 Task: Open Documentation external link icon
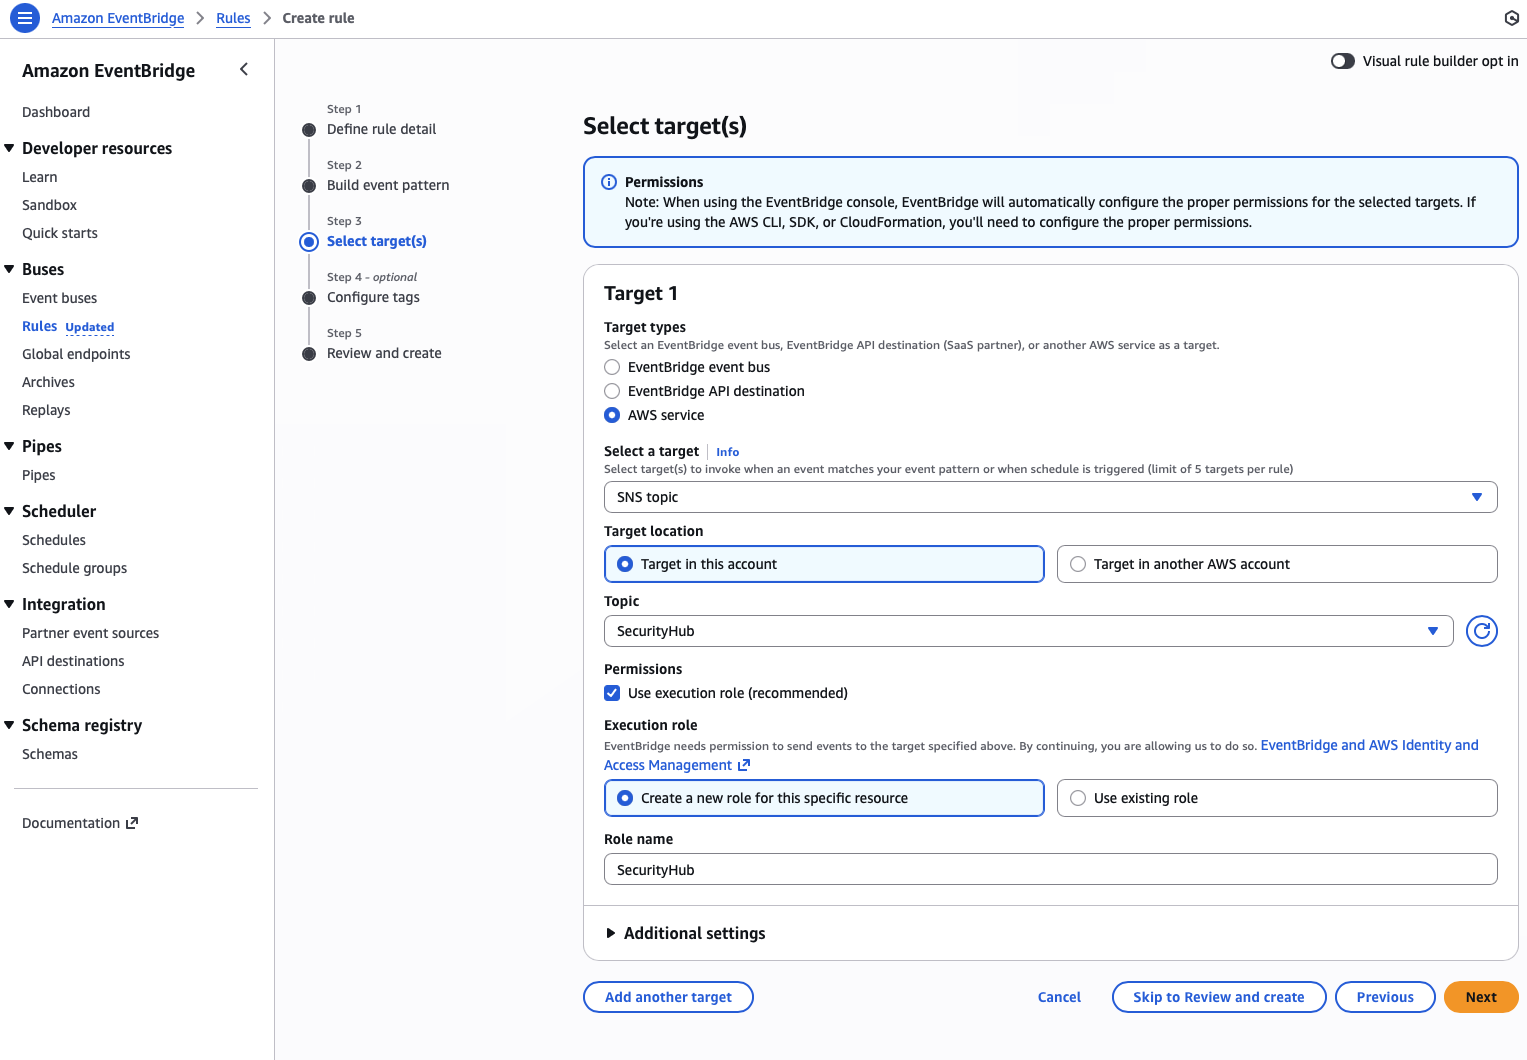pyautogui.click(x=132, y=823)
